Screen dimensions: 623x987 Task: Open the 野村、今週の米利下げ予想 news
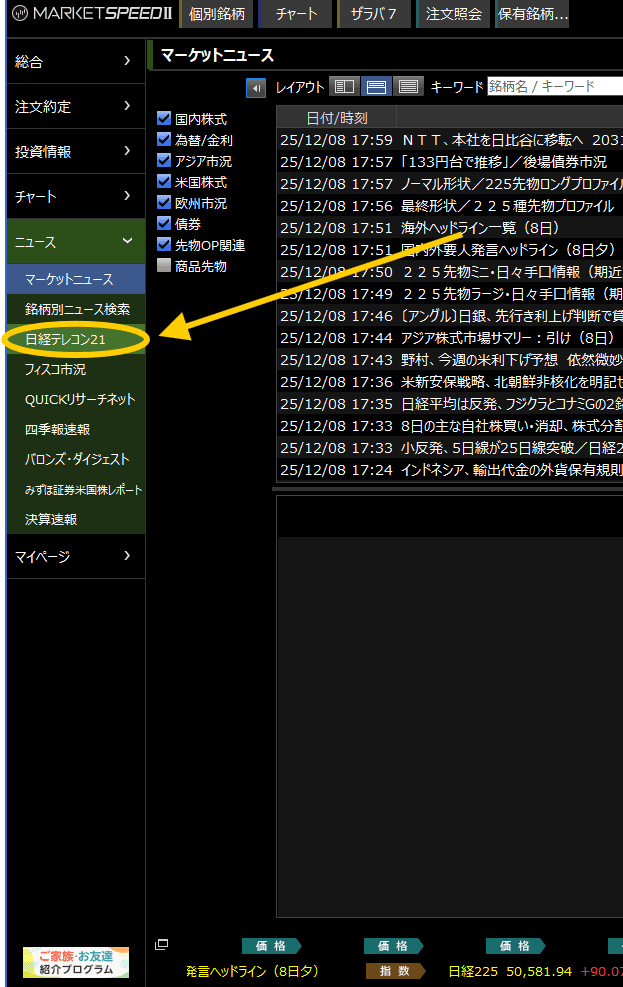coord(450,360)
